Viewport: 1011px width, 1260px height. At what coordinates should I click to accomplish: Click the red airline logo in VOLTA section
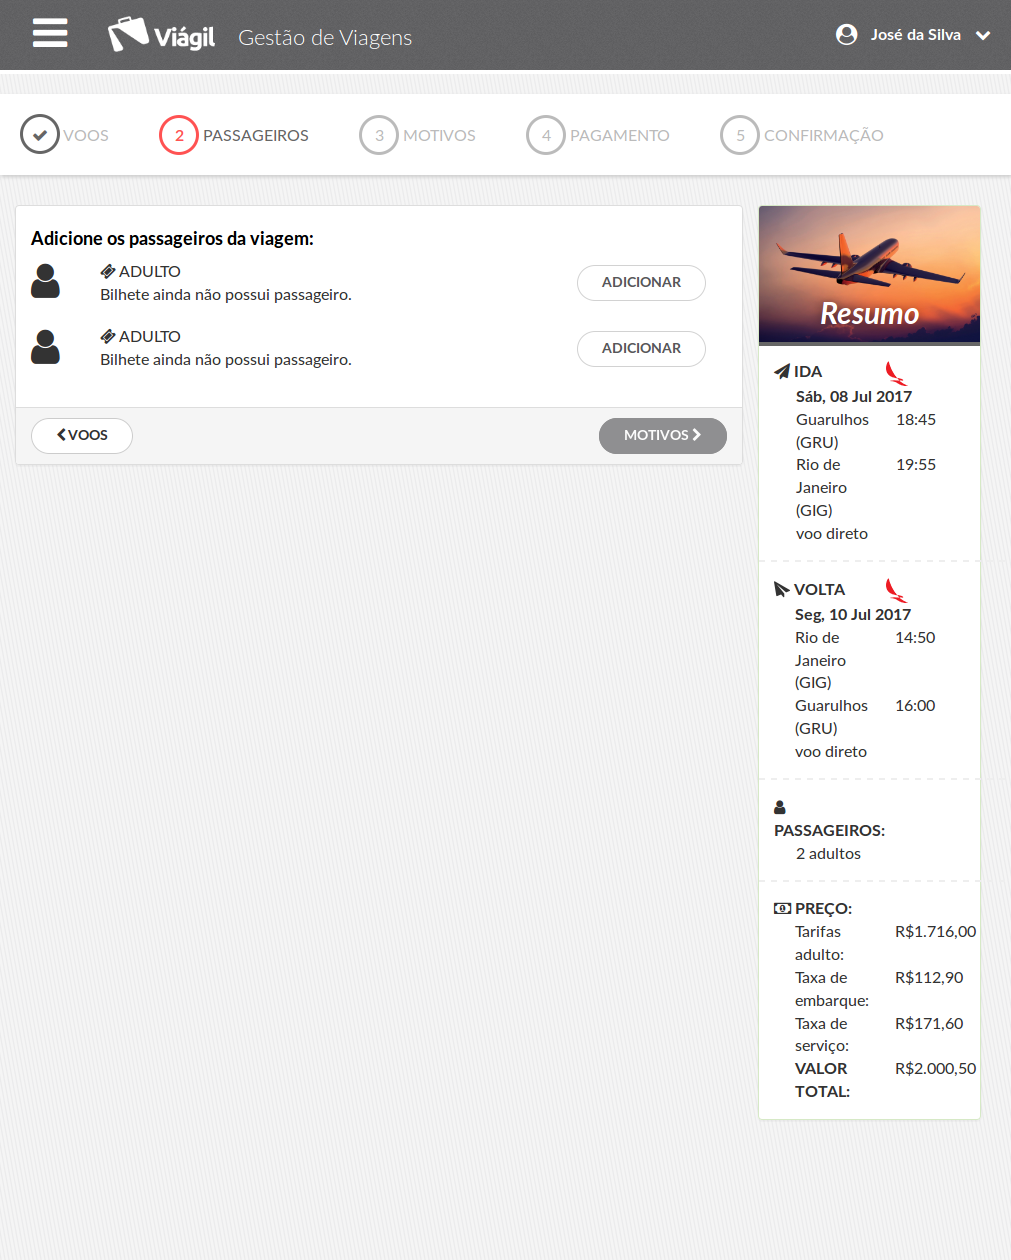point(896,592)
